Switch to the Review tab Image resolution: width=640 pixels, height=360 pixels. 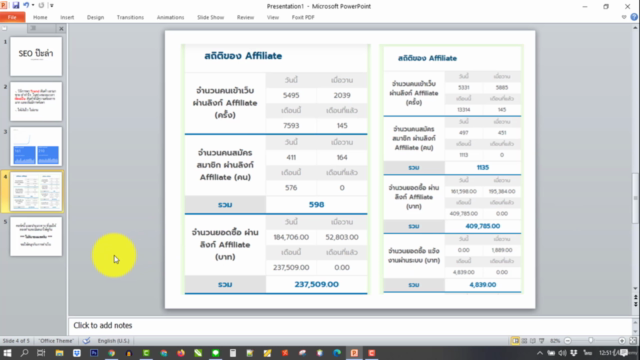coord(245,17)
